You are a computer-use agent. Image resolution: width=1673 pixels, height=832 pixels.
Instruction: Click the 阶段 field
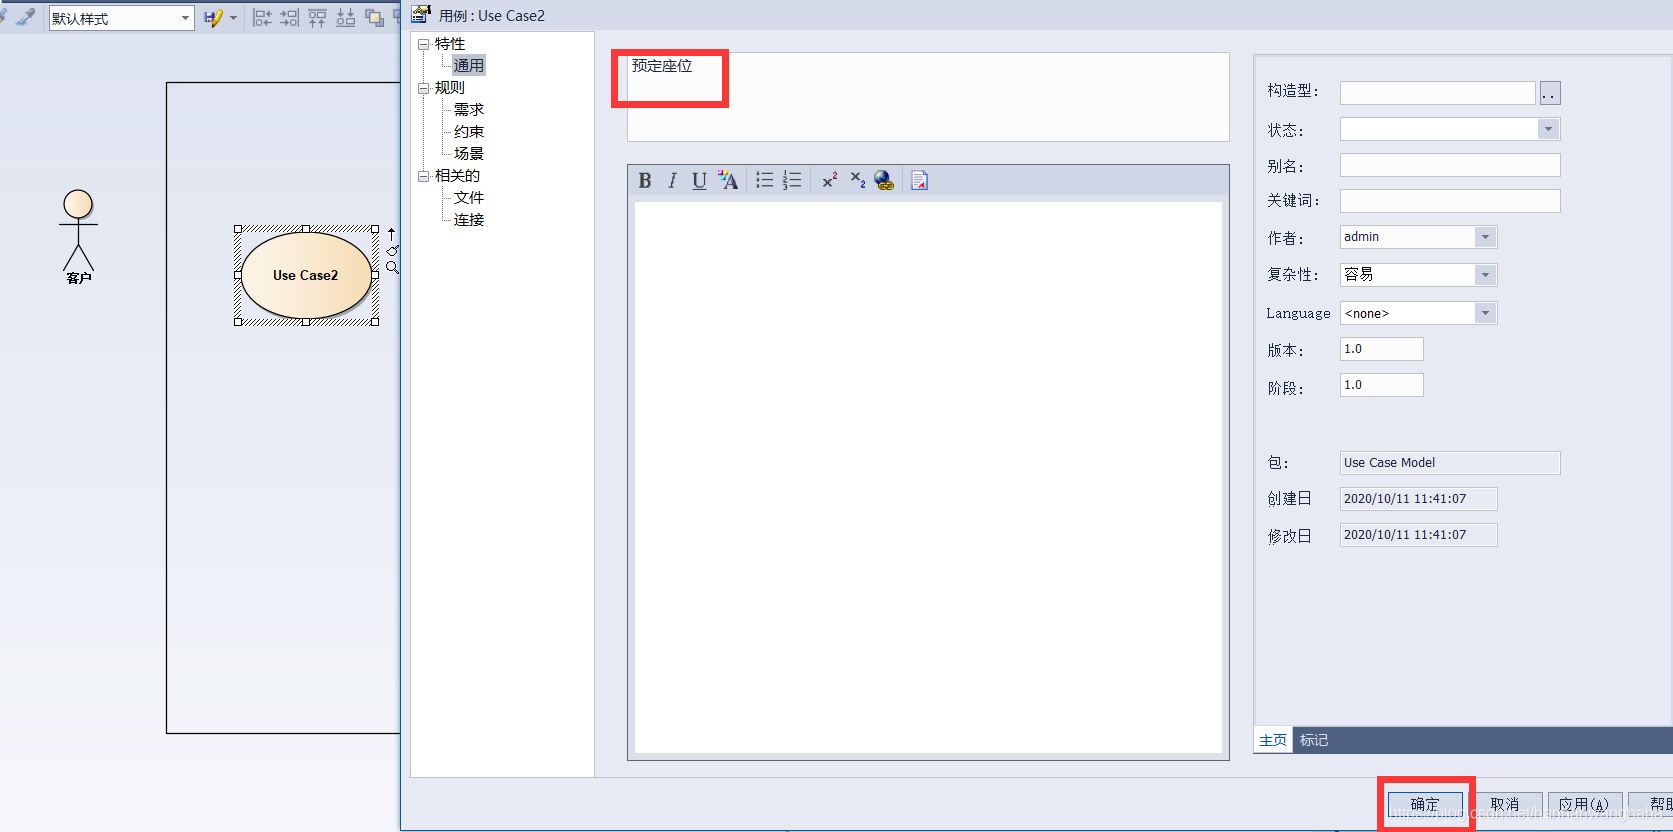(1382, 385)
